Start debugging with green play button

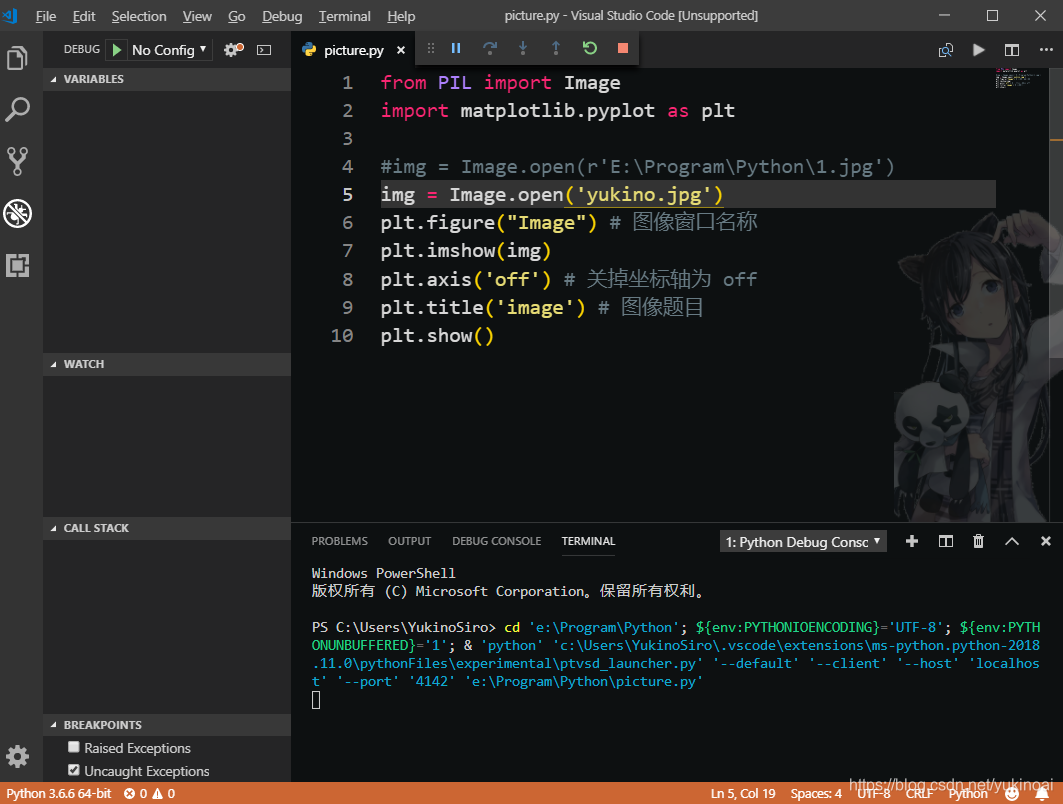click(x=117, y=49)
